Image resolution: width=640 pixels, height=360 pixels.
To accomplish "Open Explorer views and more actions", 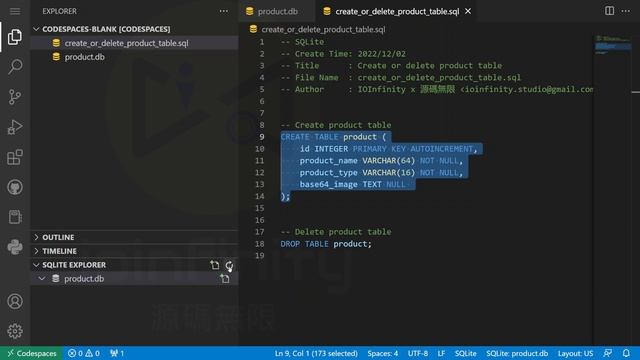I will point(224,11).
